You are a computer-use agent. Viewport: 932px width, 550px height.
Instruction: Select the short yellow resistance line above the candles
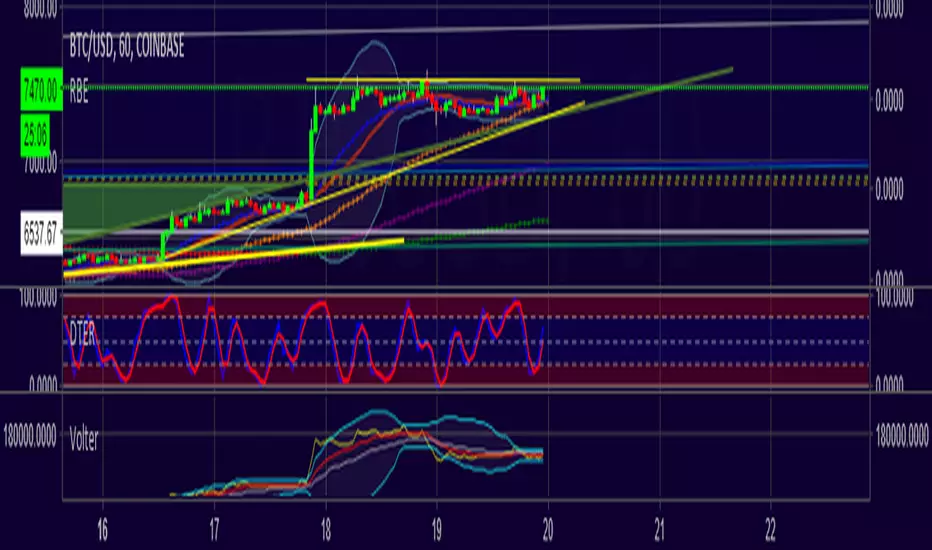click(x=443, y=79)
